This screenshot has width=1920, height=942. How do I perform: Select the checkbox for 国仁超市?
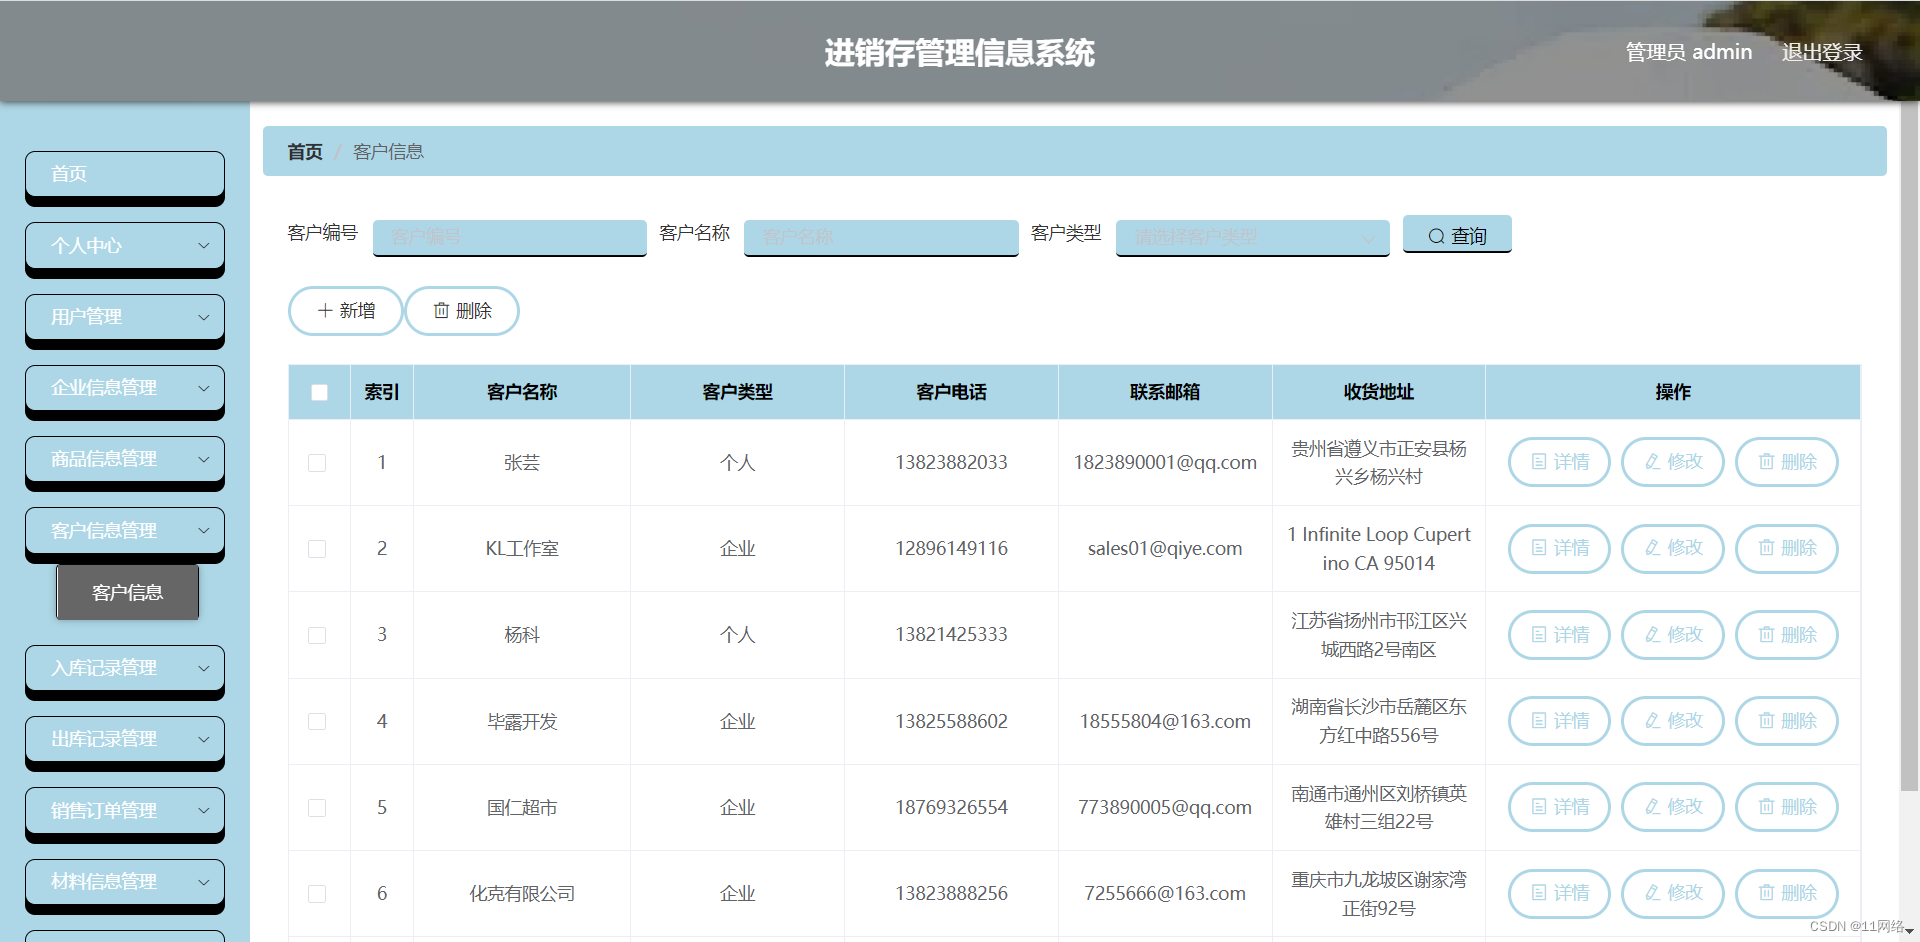(x=317, y=808)
